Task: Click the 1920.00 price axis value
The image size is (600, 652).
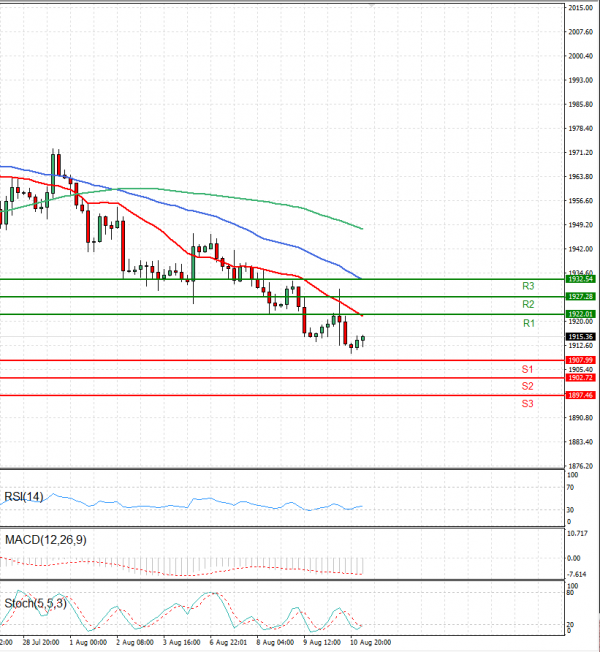Action: point(580,321)
